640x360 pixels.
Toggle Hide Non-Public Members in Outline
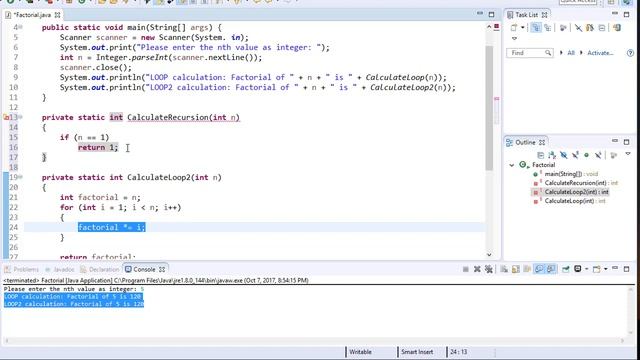click(587, 155)
